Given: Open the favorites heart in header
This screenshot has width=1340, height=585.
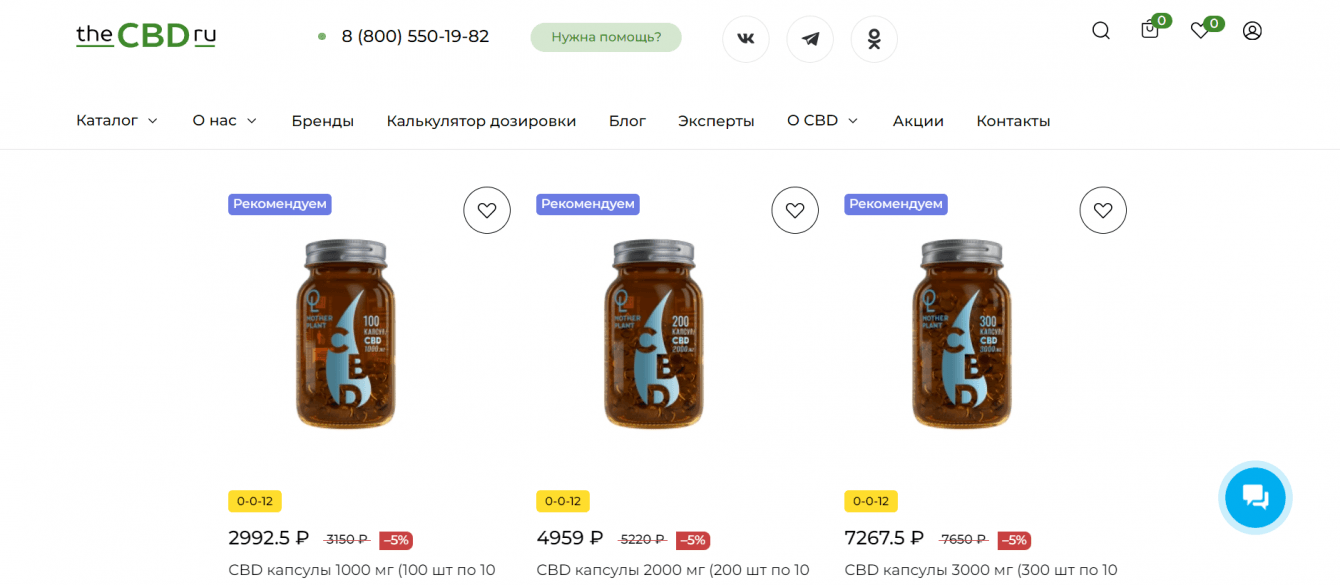Looking at the screenshot, I should (x=1201, y=31).
